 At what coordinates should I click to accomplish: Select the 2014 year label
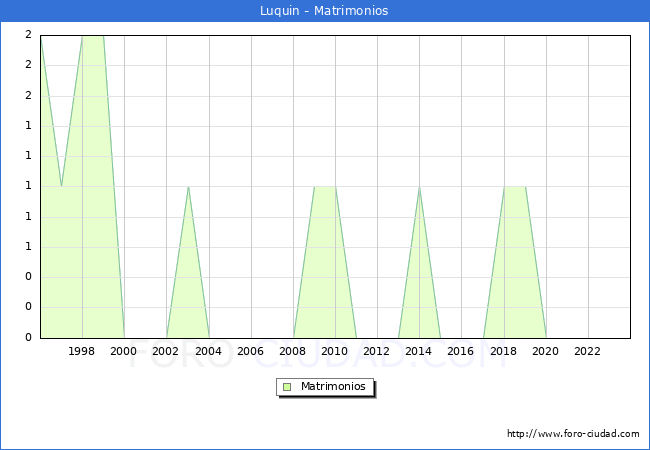[419, 351]
